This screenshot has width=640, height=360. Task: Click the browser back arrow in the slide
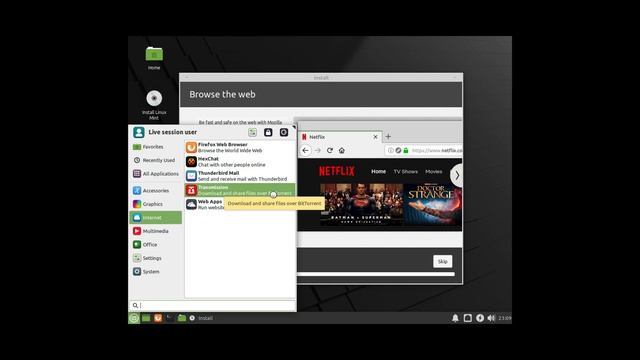point(305,150)
